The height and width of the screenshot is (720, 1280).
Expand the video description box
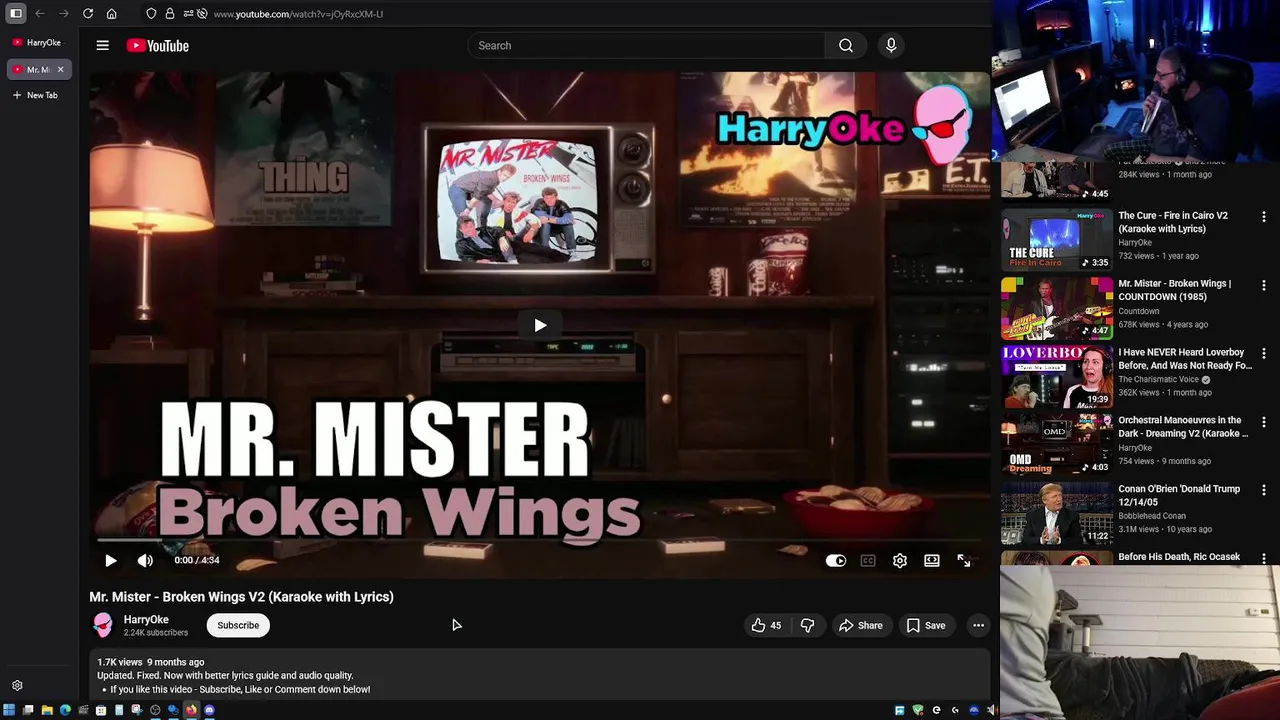540,674
